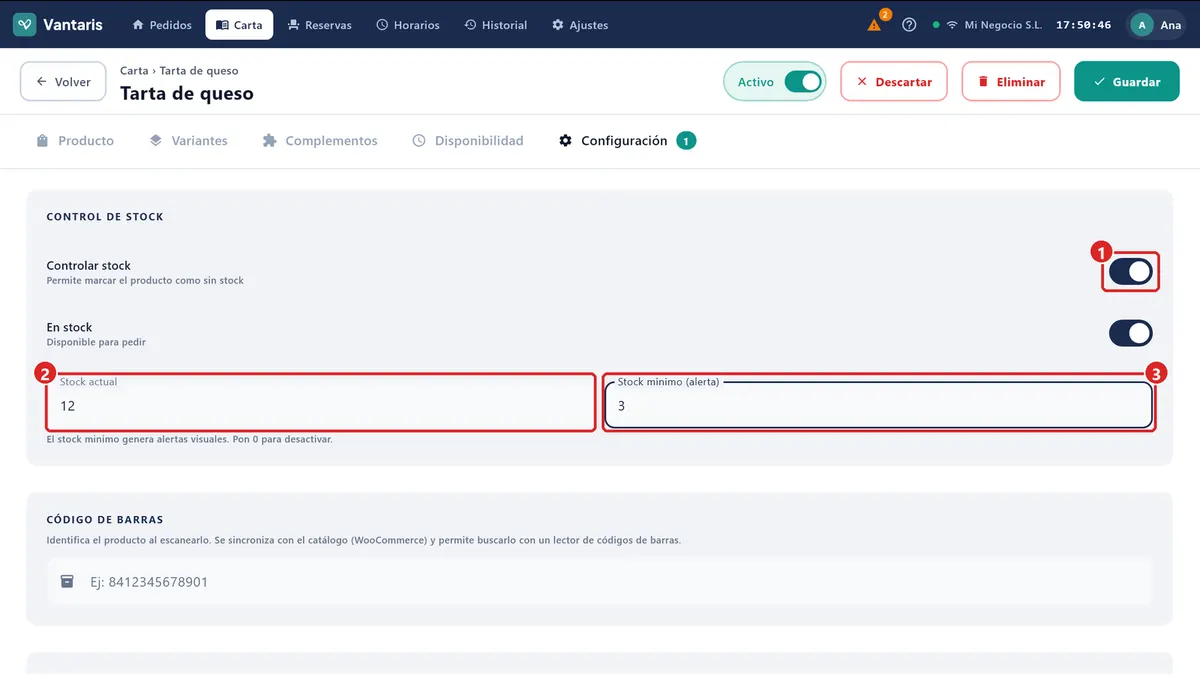The width and height of the screenshot is (1200, 692).
Task: Select the Configuración tab
Action: (x=625, y=141)
